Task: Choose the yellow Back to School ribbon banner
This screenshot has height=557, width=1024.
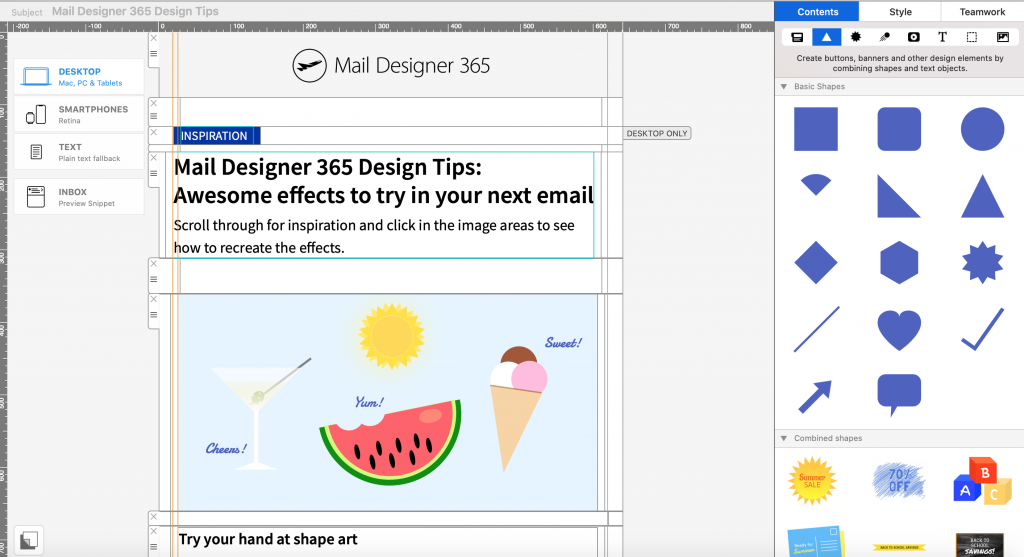Action: 899,547
